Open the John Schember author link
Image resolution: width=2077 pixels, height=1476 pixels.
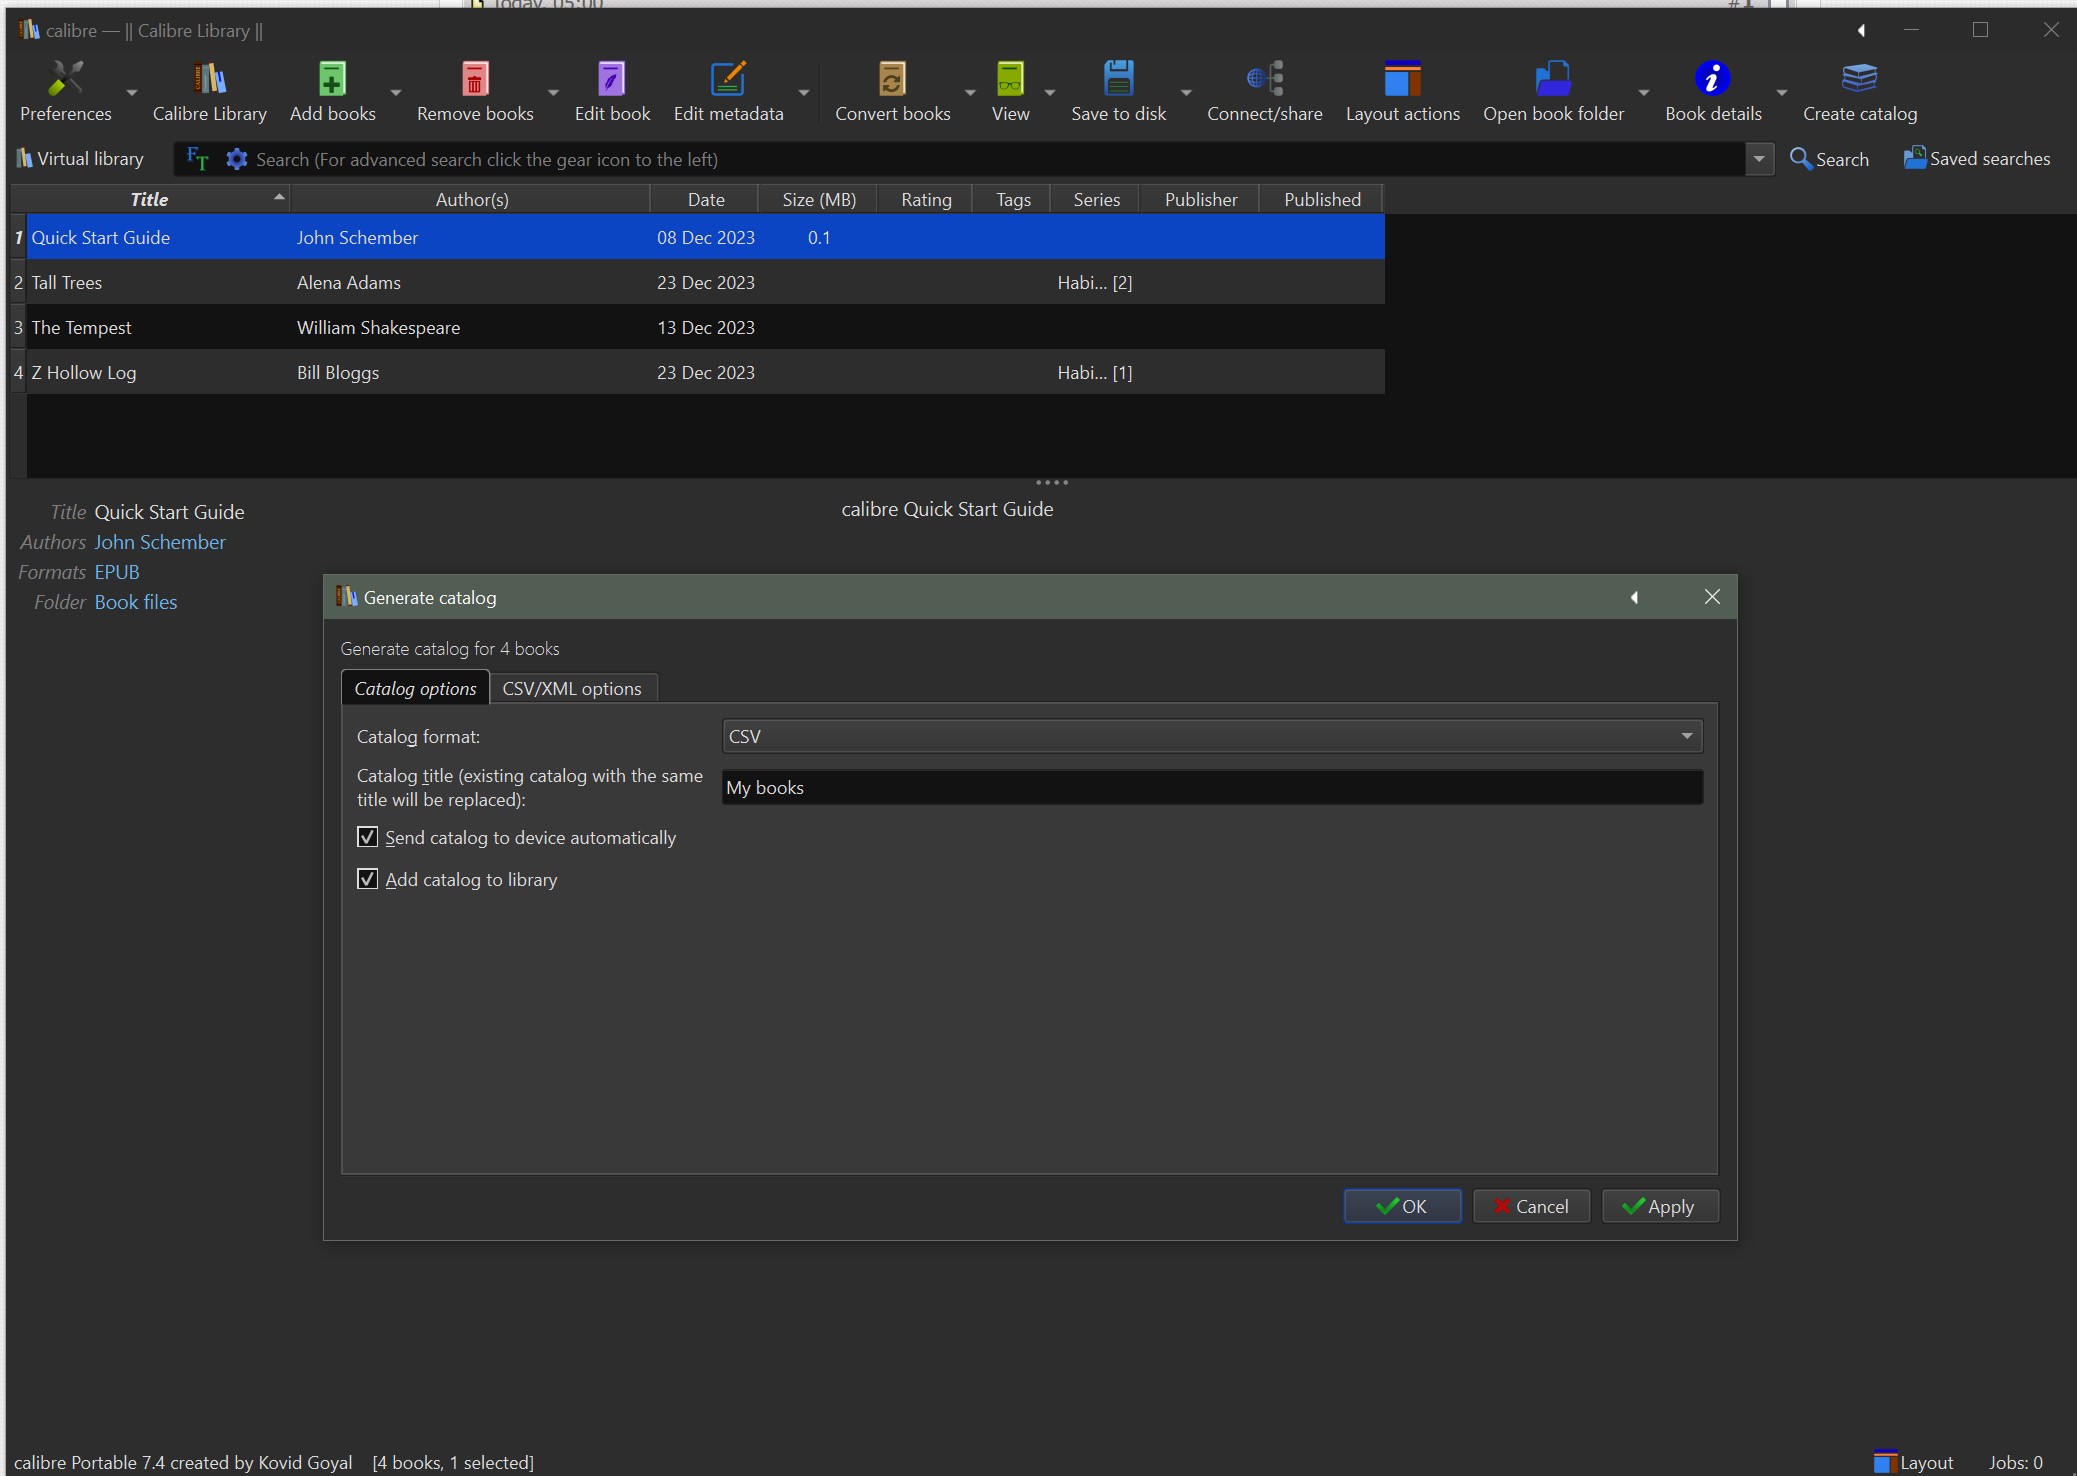(x=160, y=542)
